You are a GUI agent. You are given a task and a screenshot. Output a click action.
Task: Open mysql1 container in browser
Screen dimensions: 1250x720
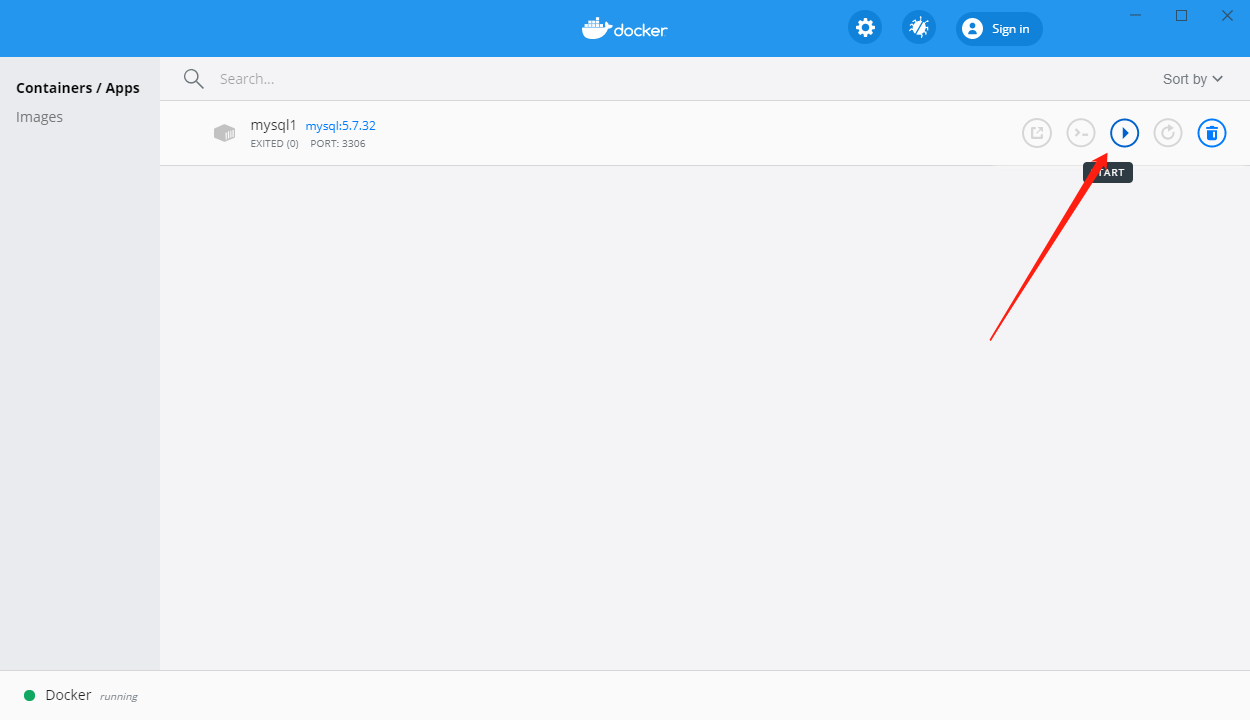[x=1037, y=132]
